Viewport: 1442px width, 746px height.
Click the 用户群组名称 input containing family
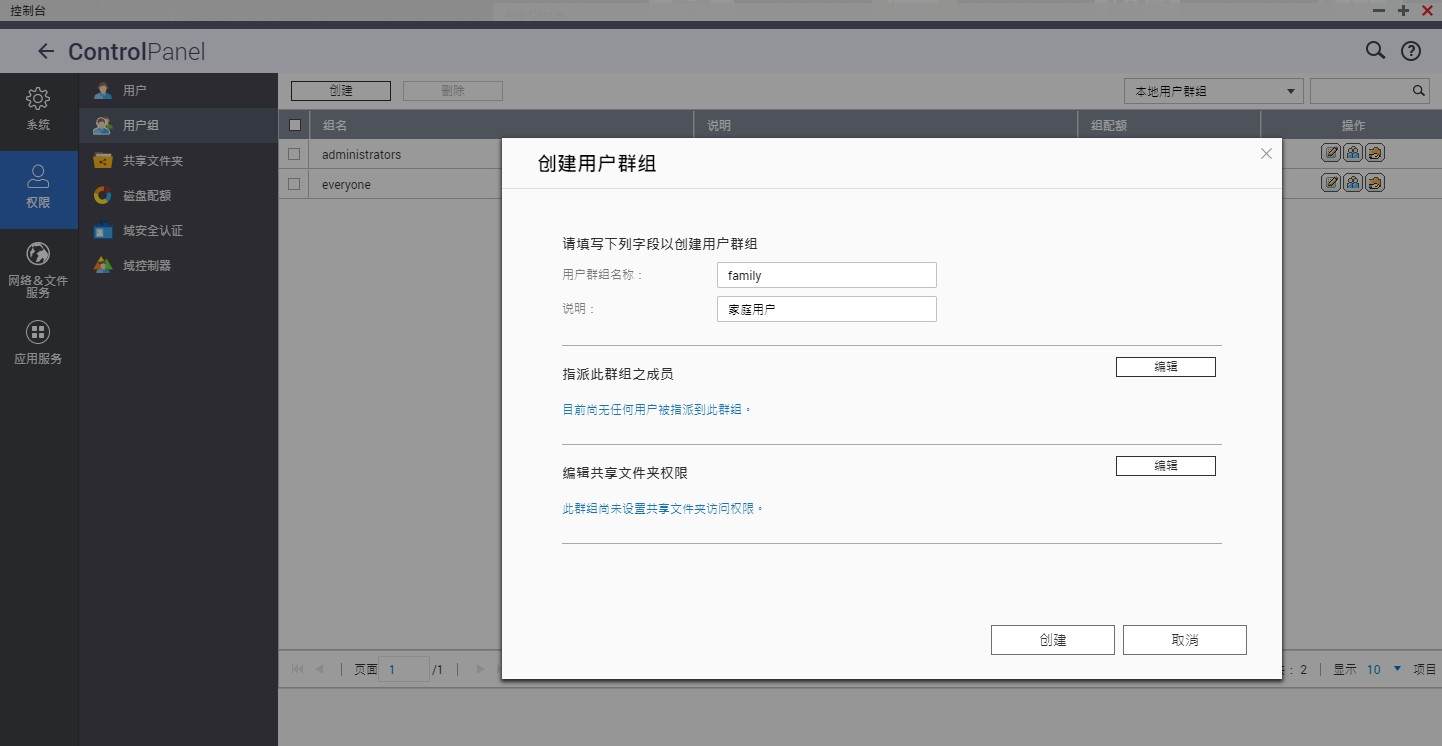pos(826,274)
